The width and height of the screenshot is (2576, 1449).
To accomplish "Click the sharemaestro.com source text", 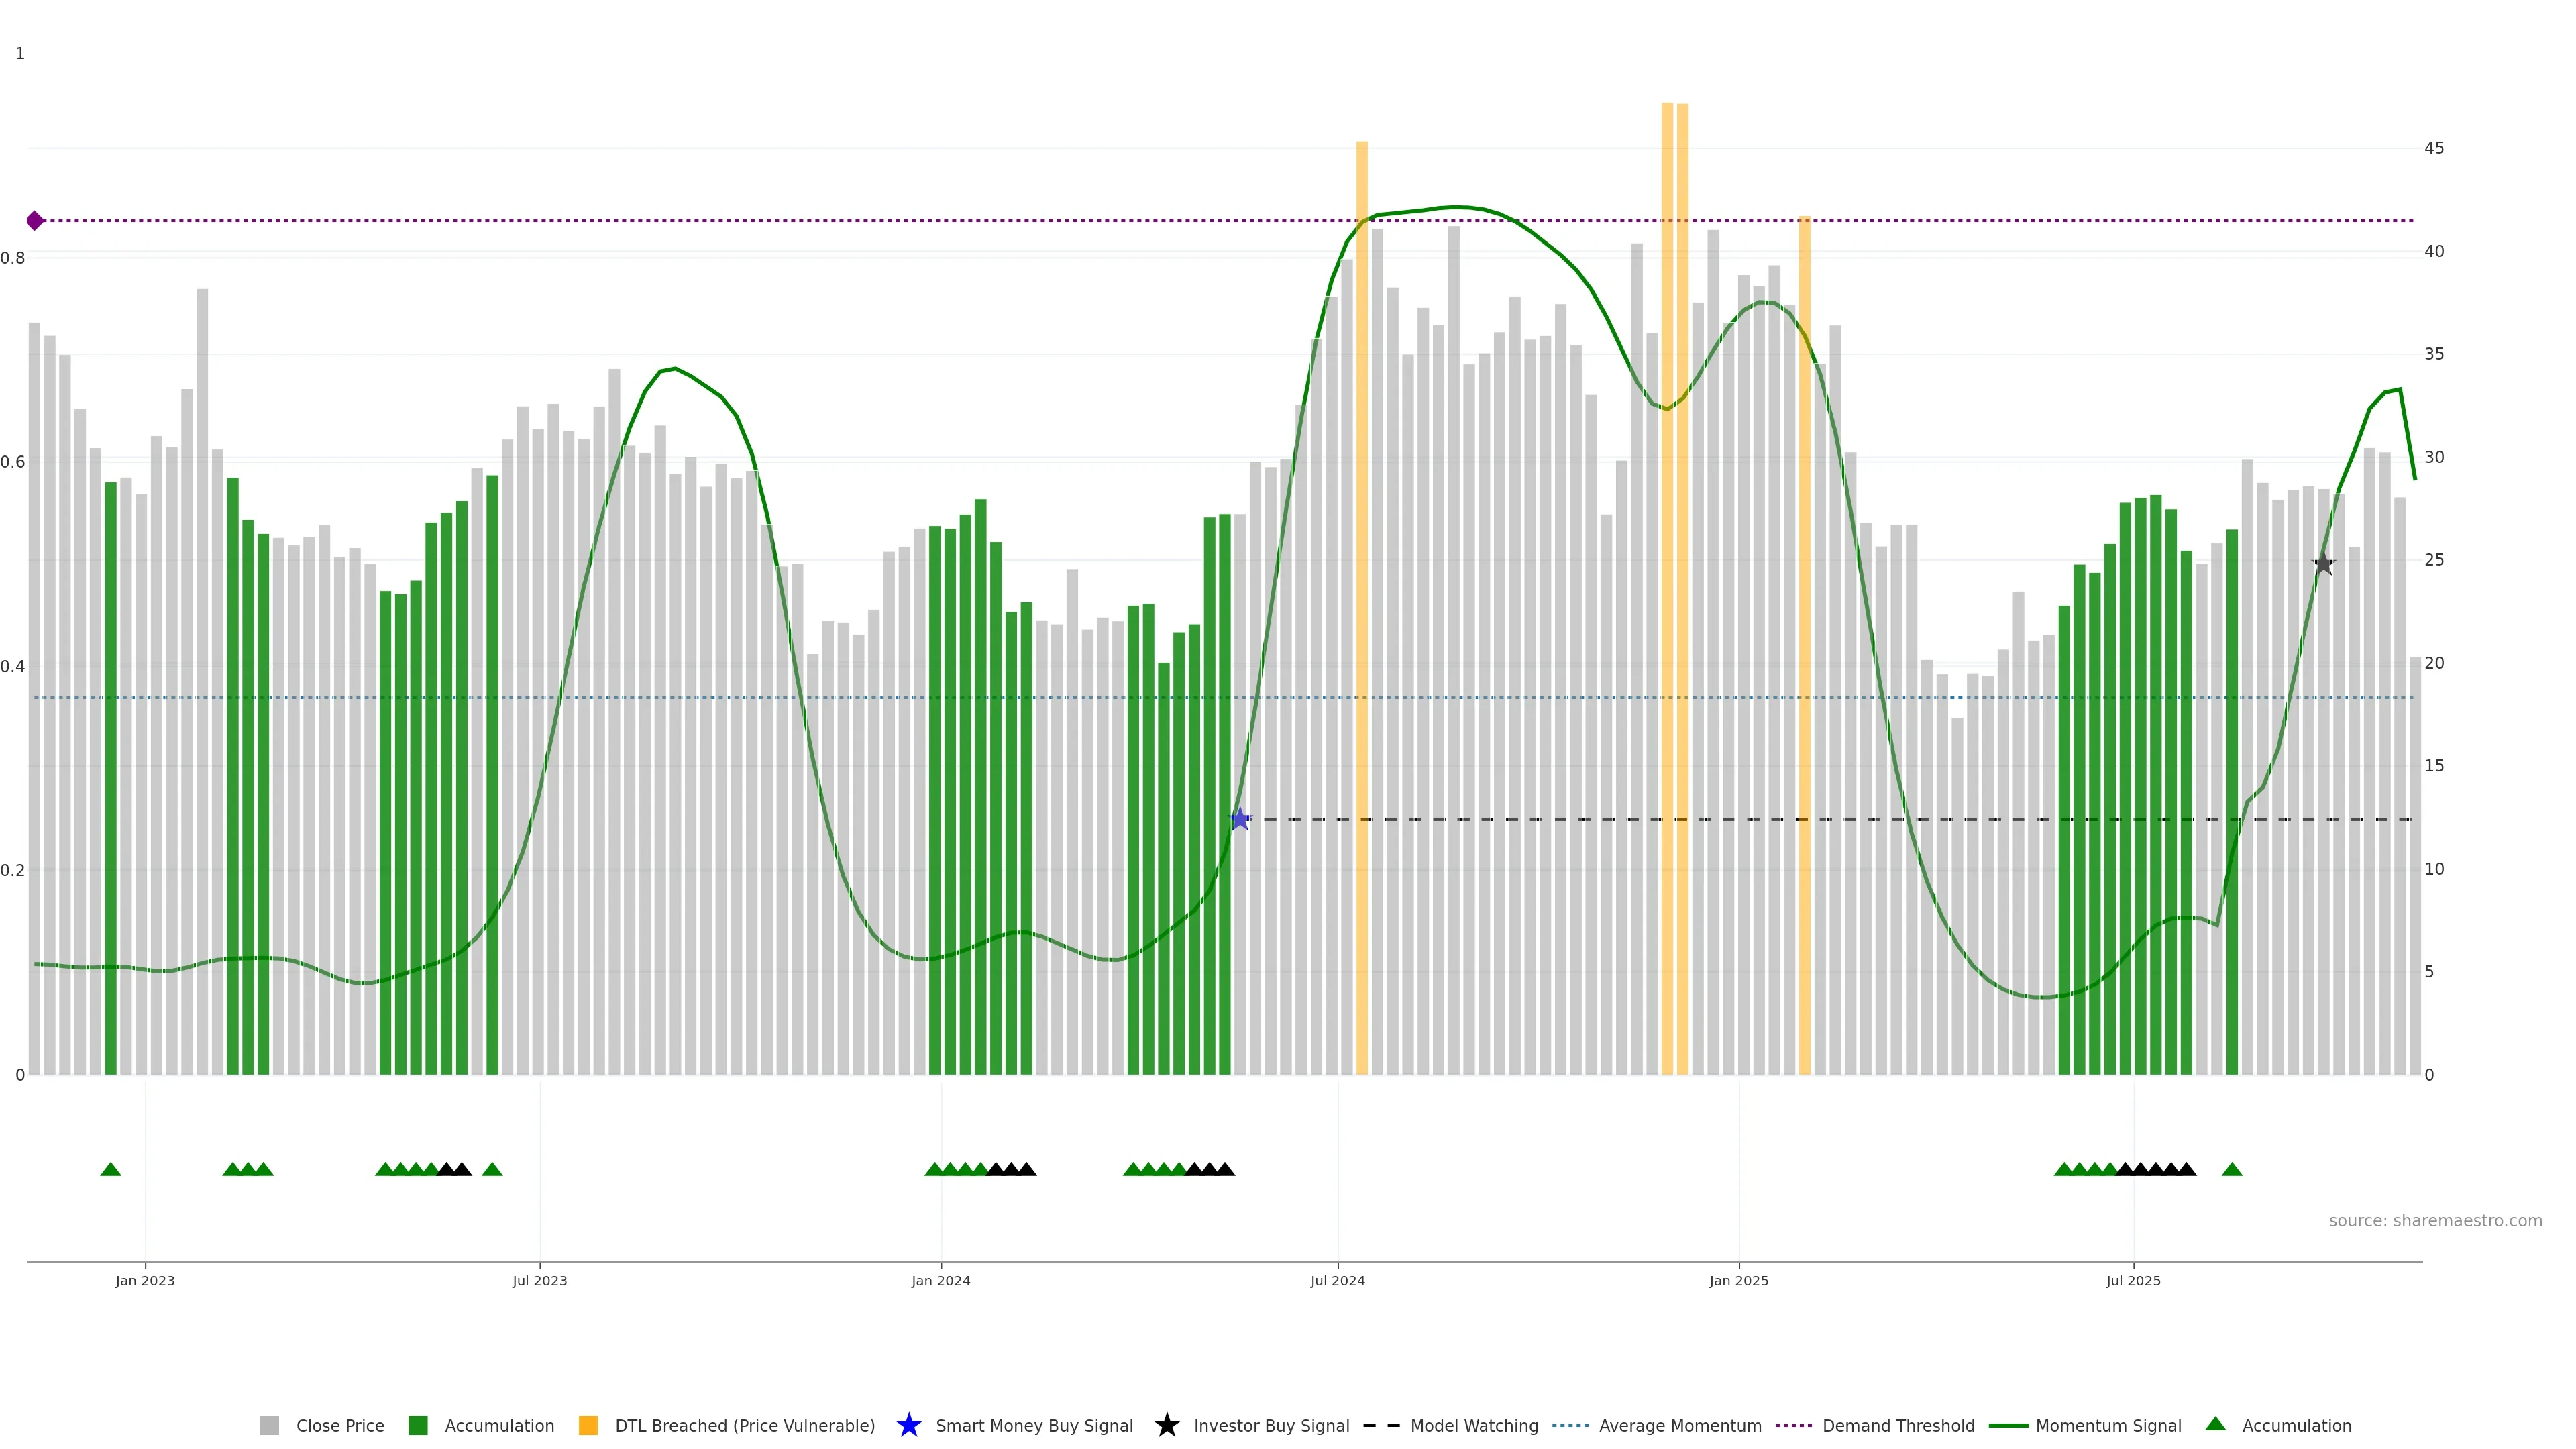I will pyautogui.click(x=2435, y=1220).
